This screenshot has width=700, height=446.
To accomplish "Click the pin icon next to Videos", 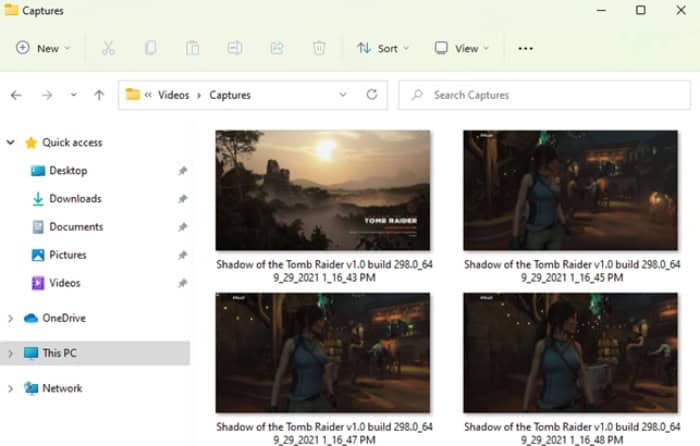I will (x=182, y=283).
